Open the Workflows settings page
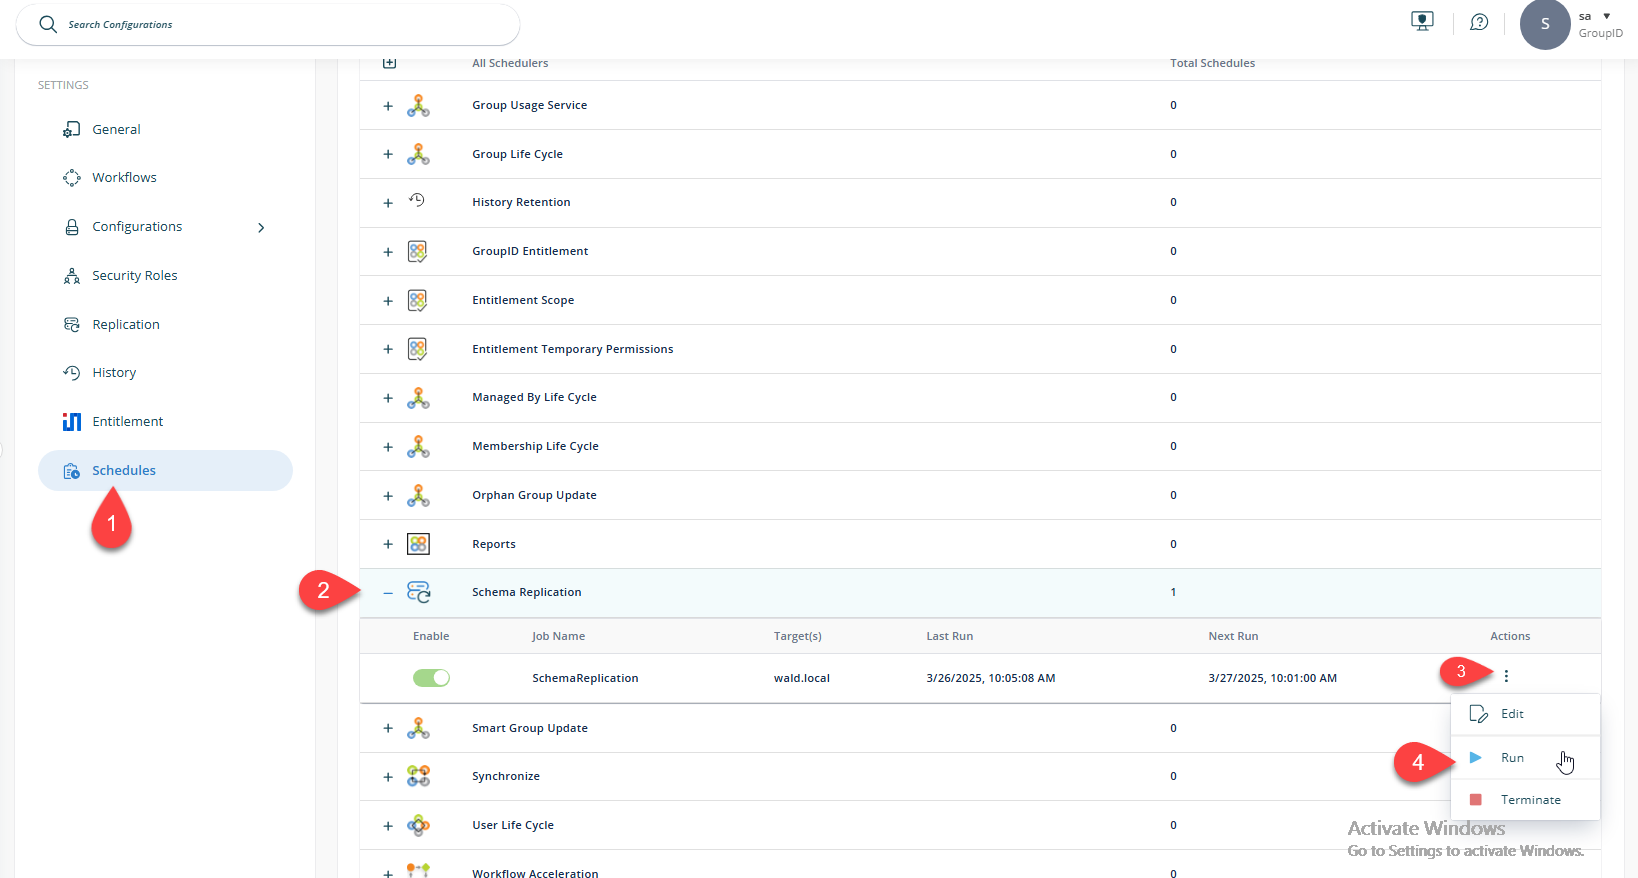This screenshot has height=878, width=1638. click(124, 177)
